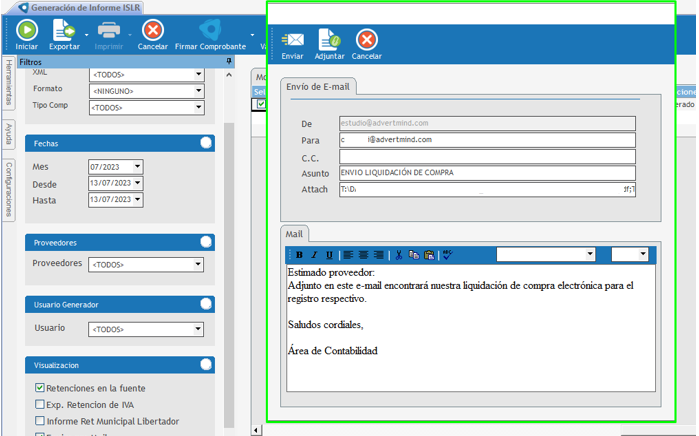Select the Mail tab

tap(294, 234)
